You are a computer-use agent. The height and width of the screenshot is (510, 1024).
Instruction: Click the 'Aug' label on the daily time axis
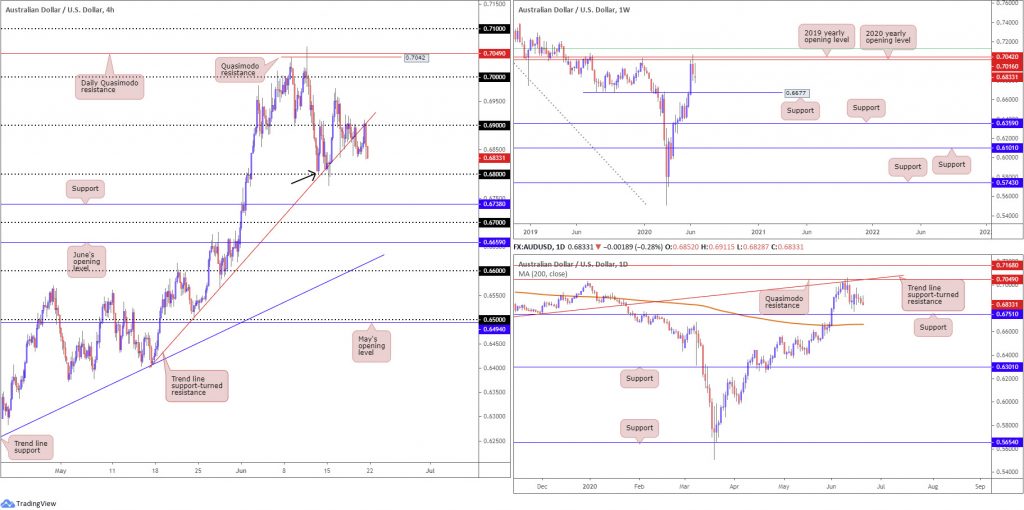(933, 488)
